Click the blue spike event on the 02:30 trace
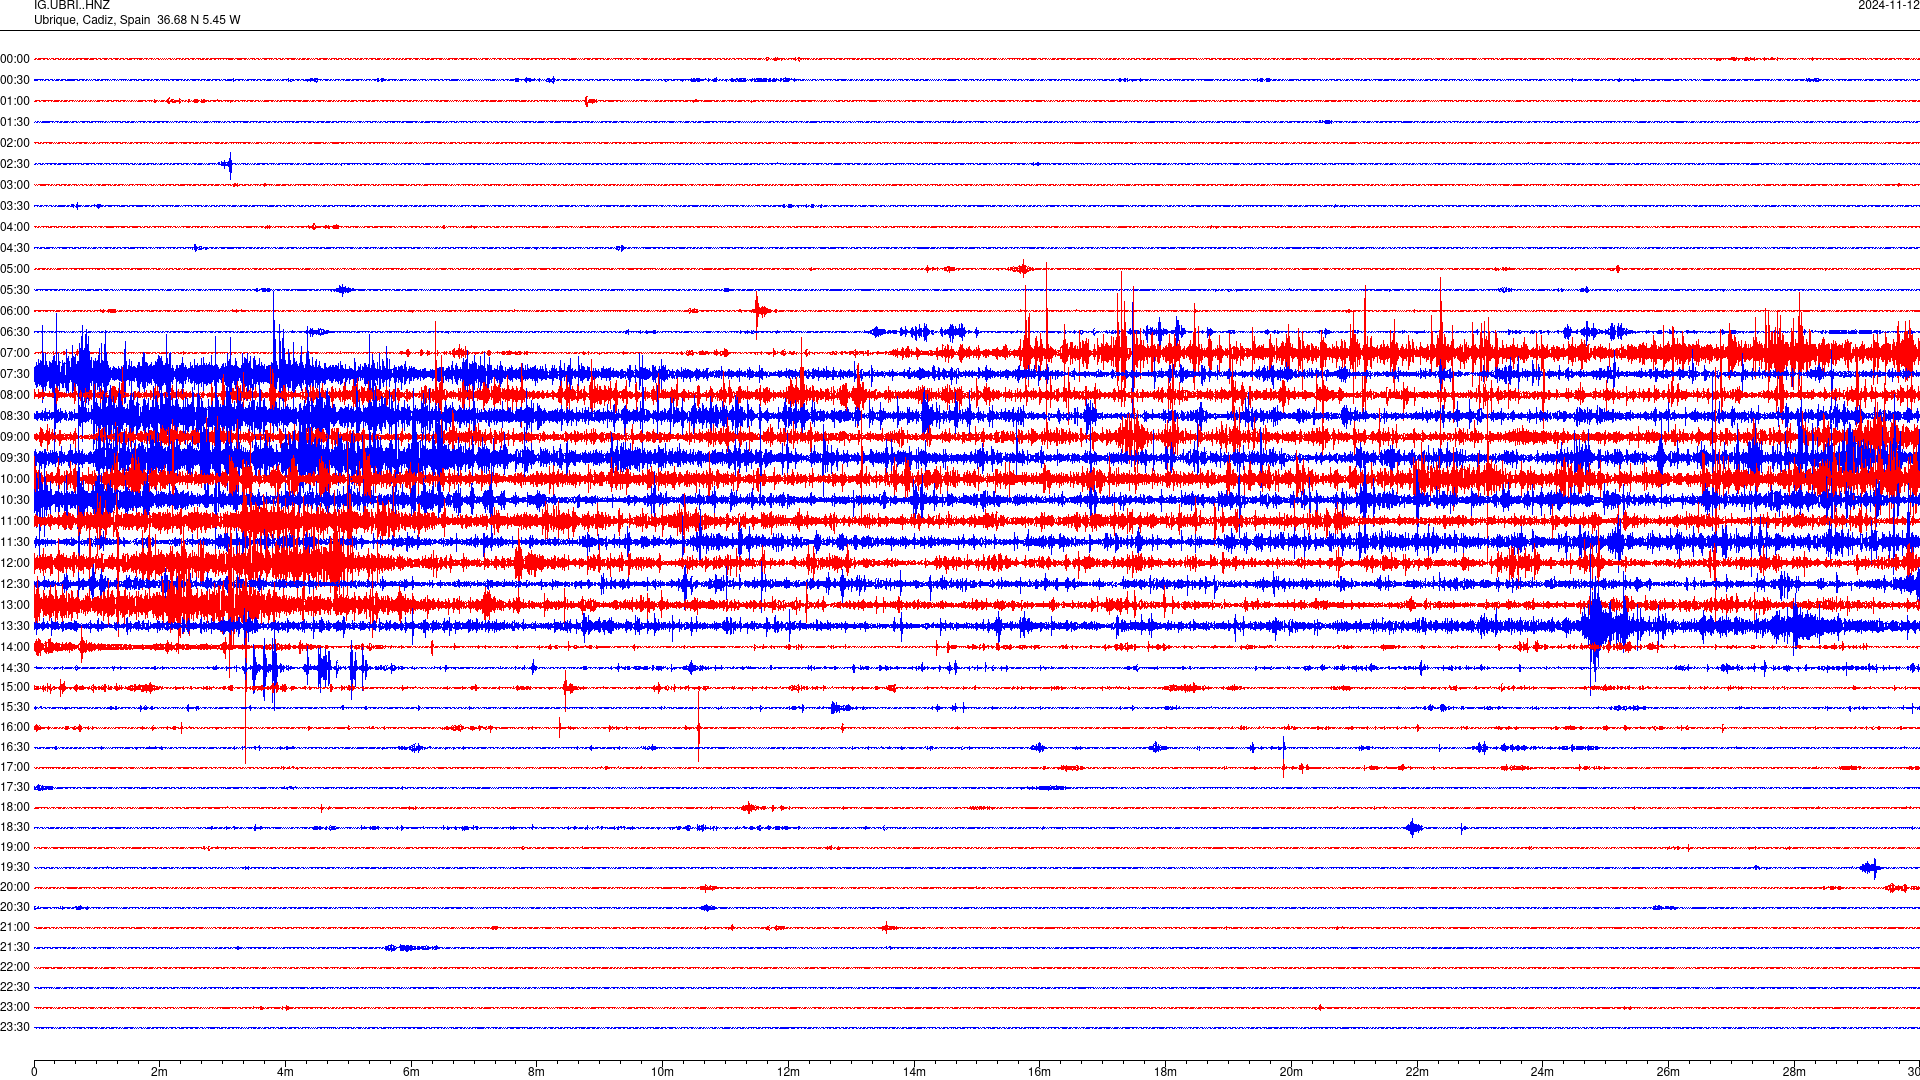The width and height of the screenshot is (1920, 1080). (x=229, y=165)
